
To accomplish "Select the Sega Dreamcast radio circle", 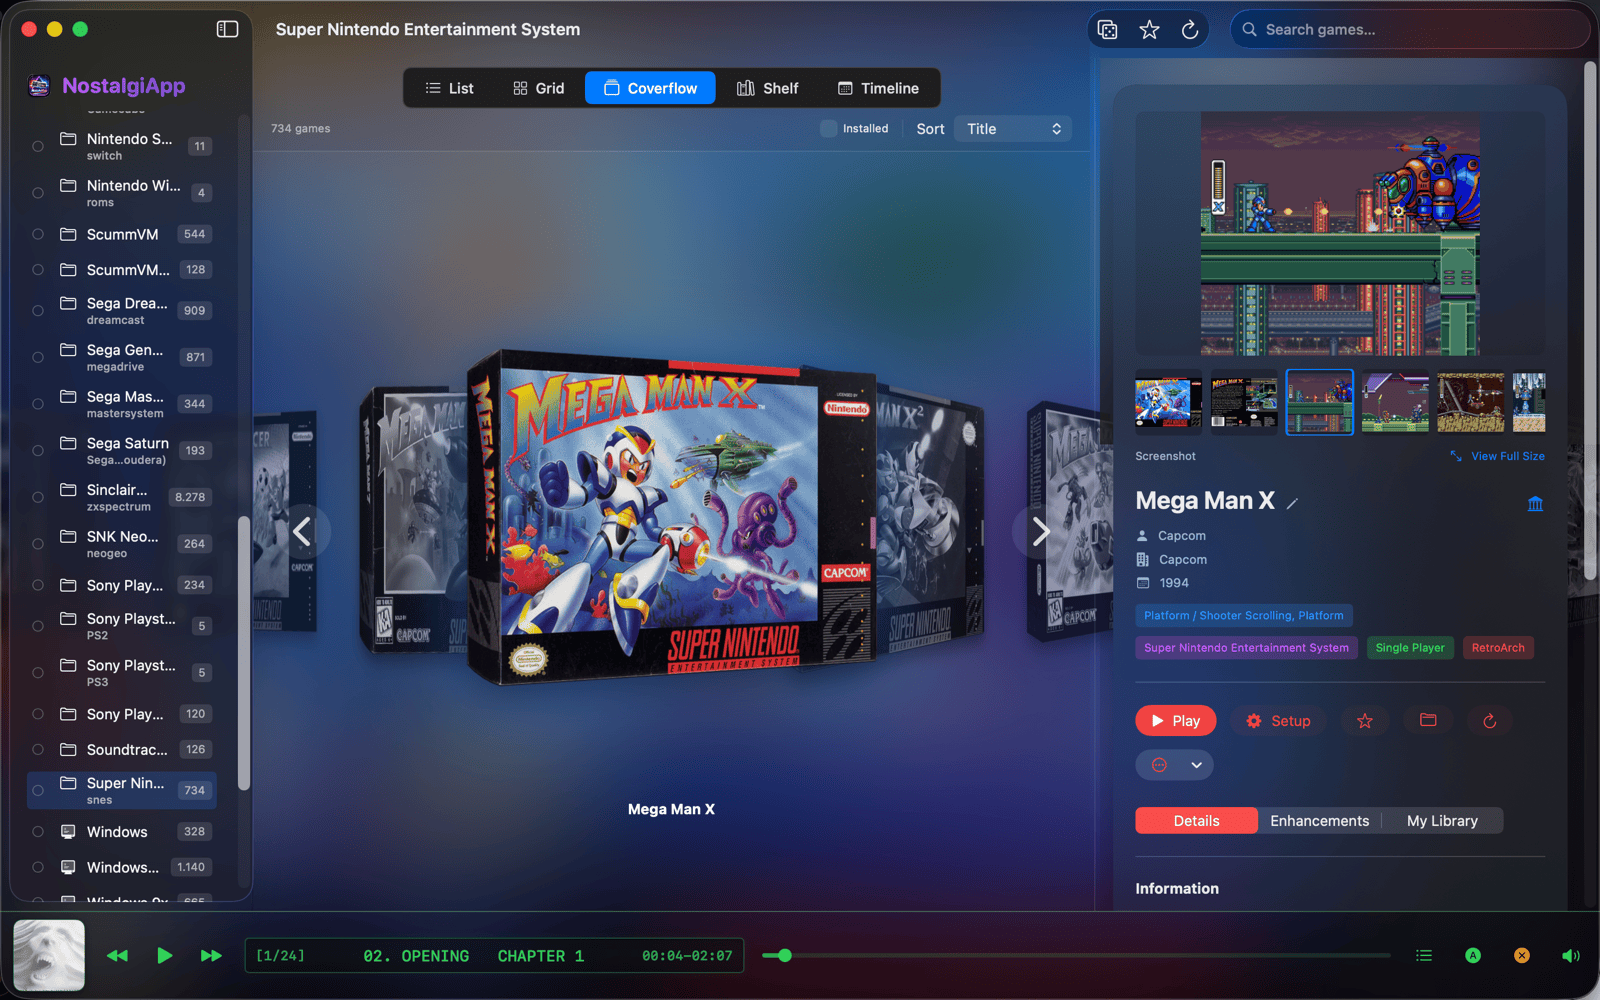I will (38, 311).
